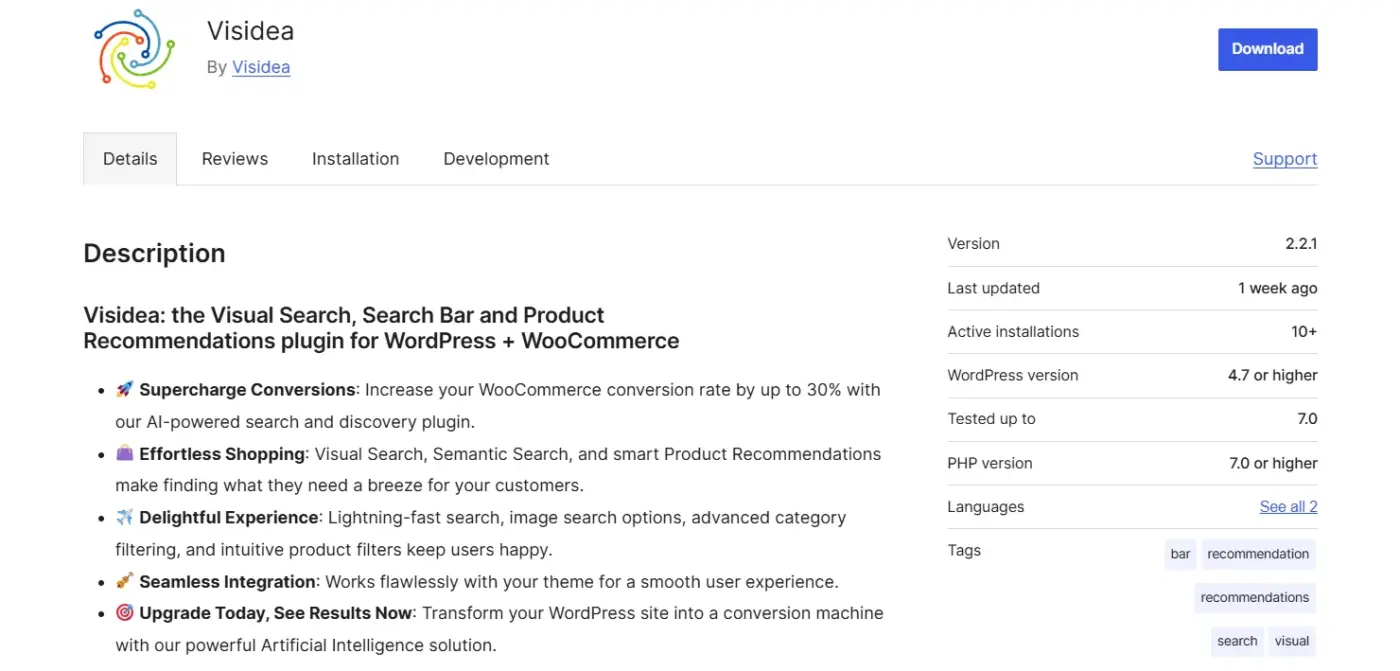Viewport: 1400px width, 671px height.
Task: Click the 'Supercharge Conversions' bold text
Action: pyautogui.click(x=247, y=390)
